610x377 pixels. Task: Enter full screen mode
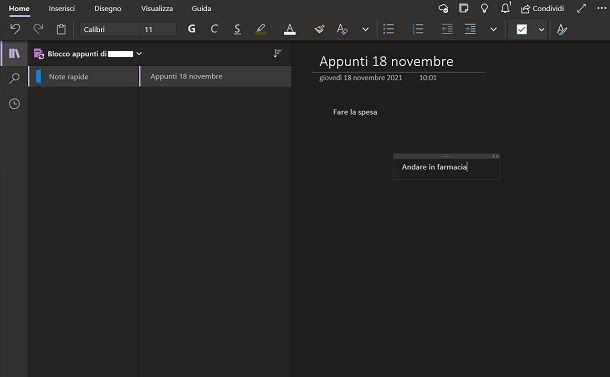[582, 8]
